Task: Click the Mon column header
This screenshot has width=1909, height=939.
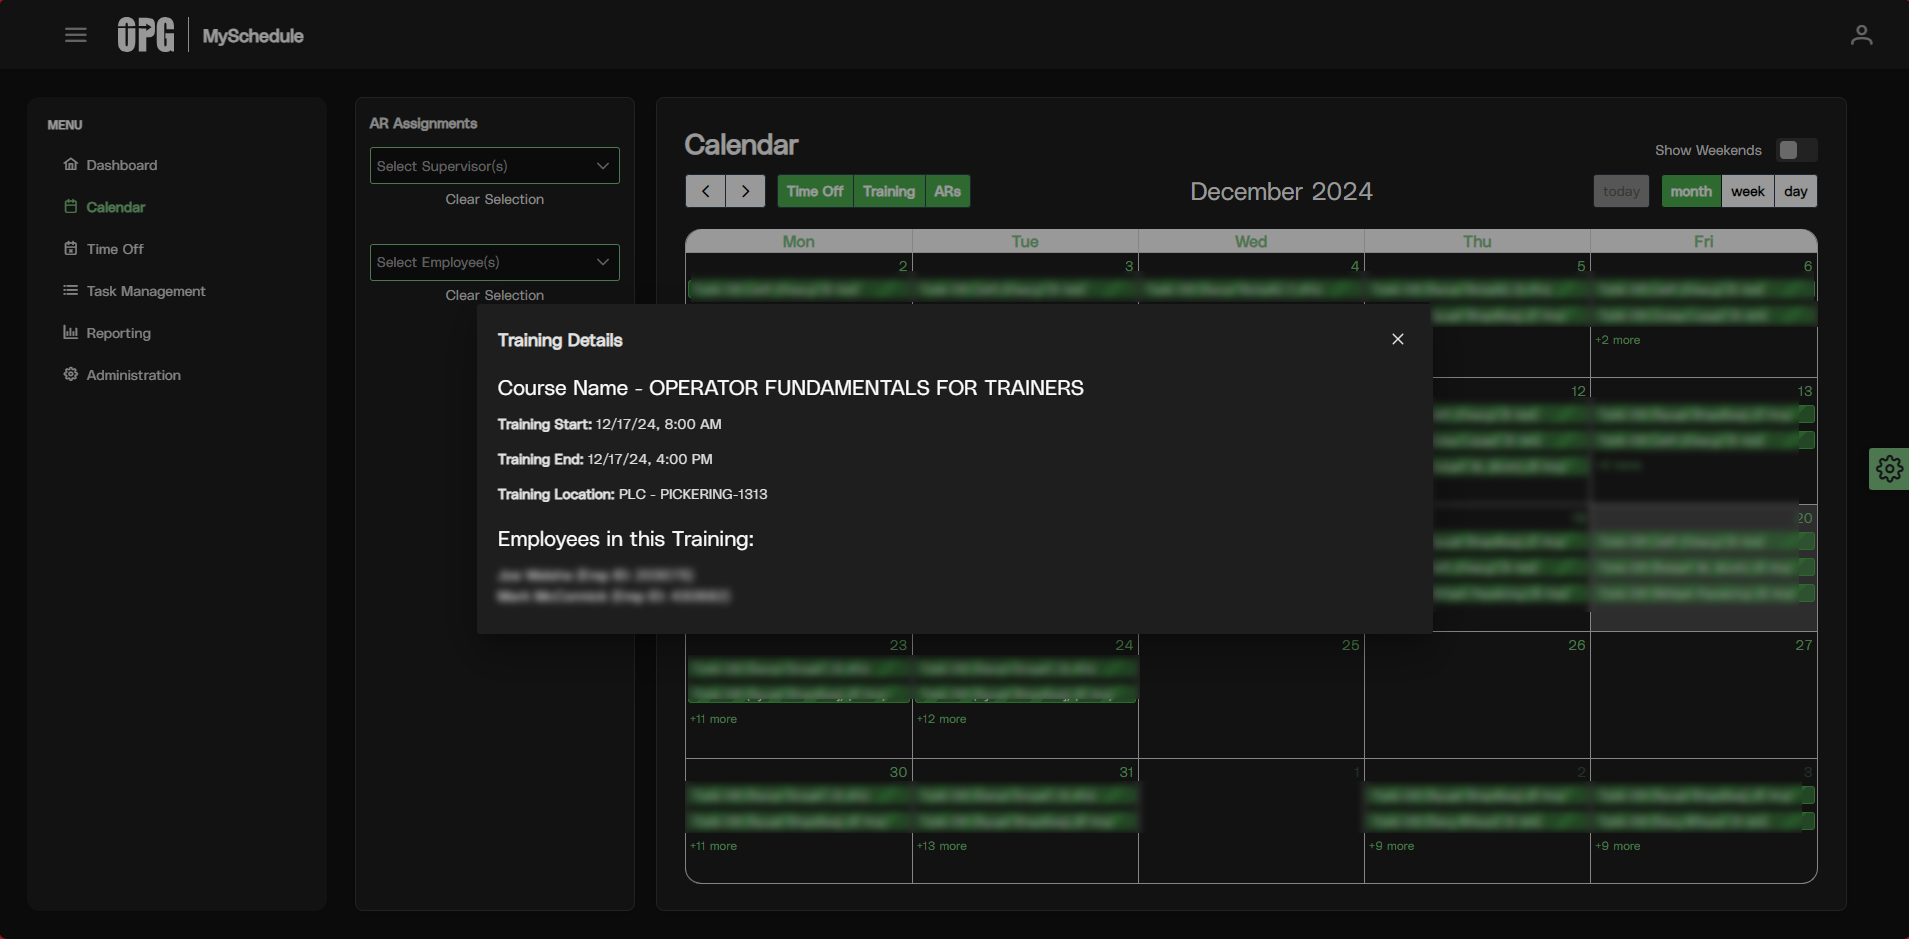Action: coord(799,241)
